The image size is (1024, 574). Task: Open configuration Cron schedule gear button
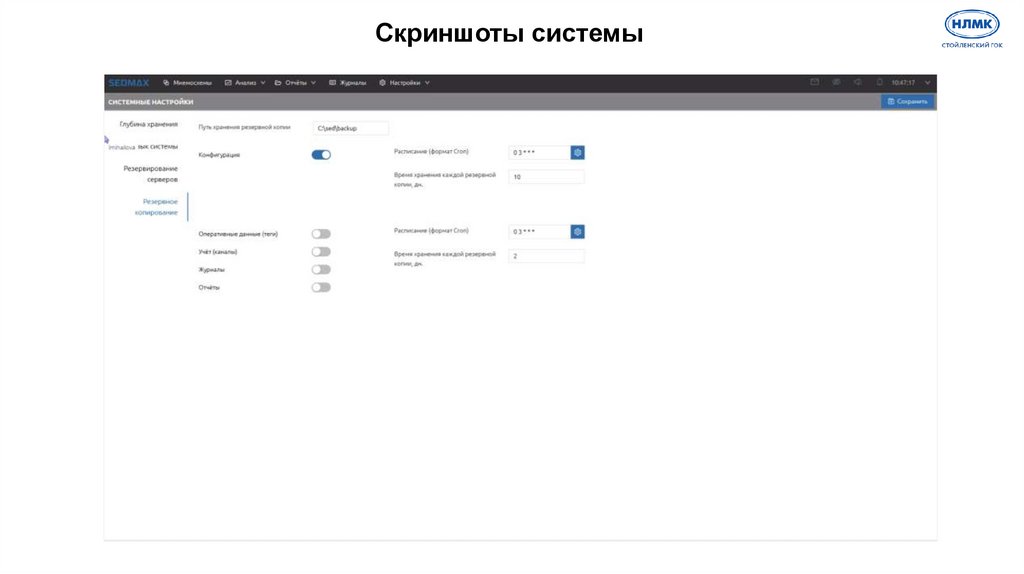(577, 152)
